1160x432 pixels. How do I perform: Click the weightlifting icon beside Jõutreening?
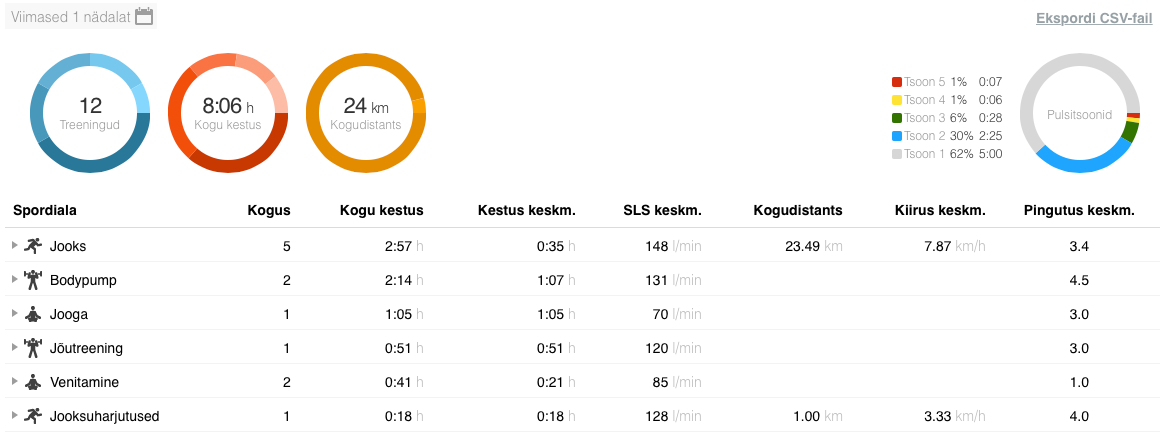click(34, 348)
